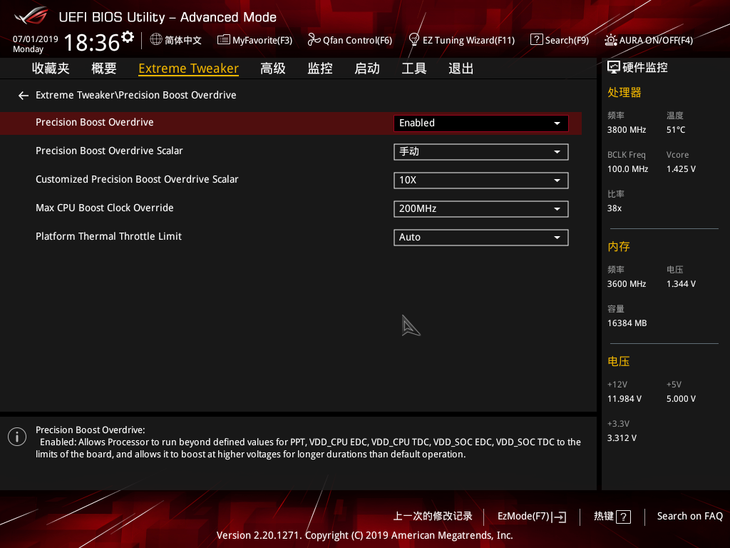Select Platform Thermal Throttle Limit label
Viewport: 730px width, 548px height.
pyautogui.click(x=108, y=236)
